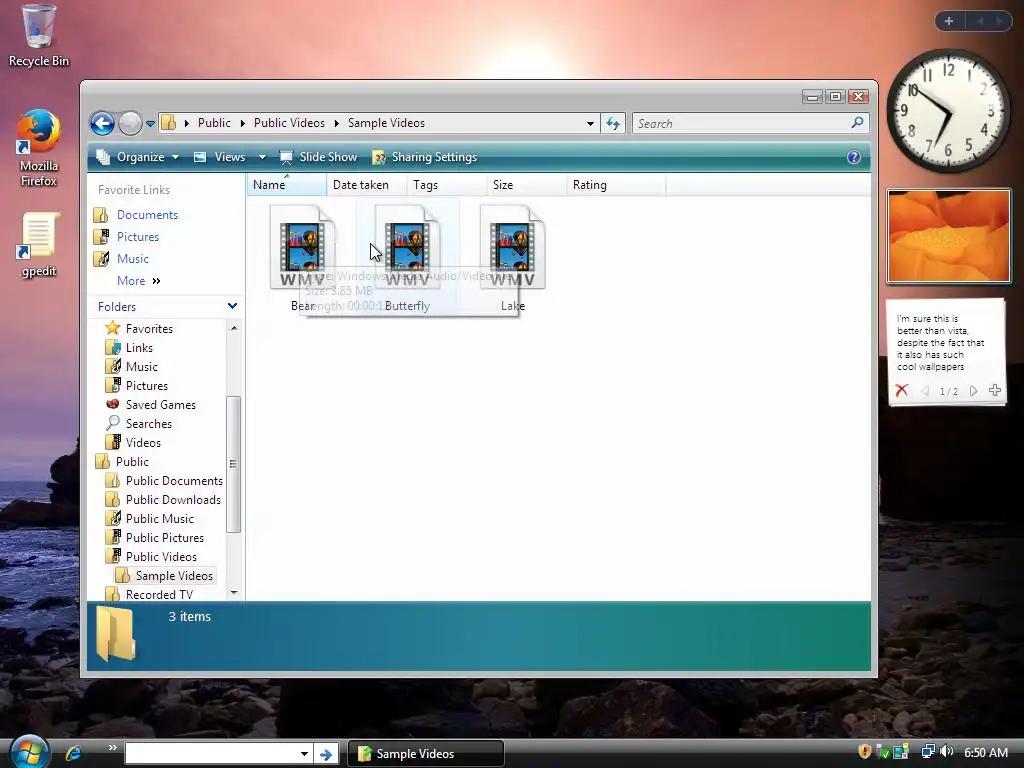Click the magnifier icon in Search box
Screen dimensions: 1024x768
[x=857, y=122]
